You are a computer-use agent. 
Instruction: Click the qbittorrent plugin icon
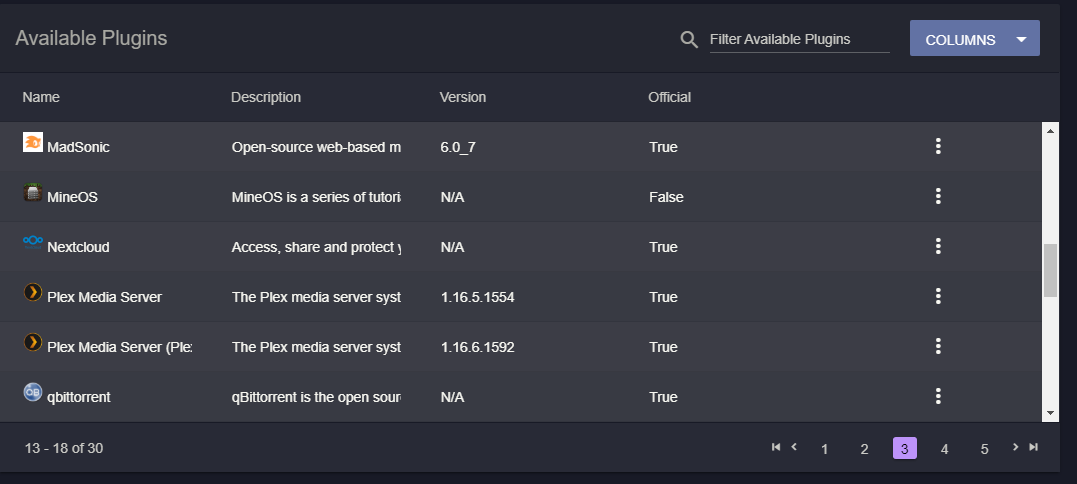tap(33, 393)
